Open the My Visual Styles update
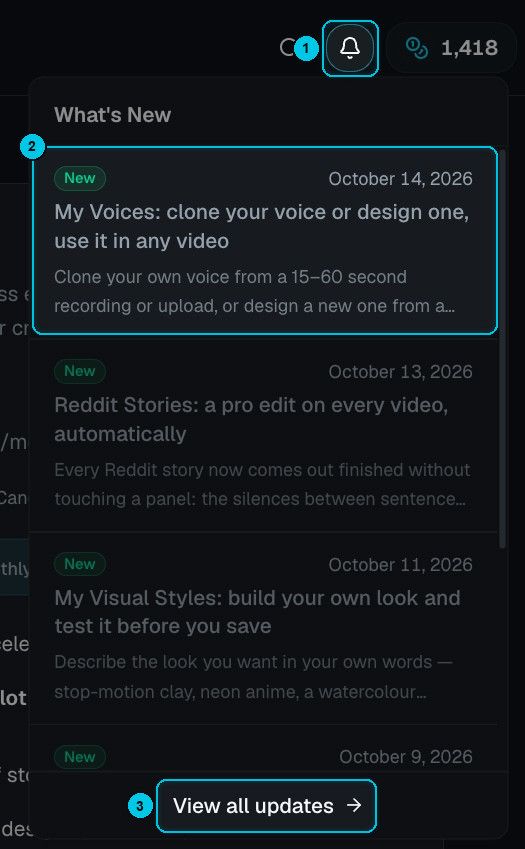 coord(264,628)
